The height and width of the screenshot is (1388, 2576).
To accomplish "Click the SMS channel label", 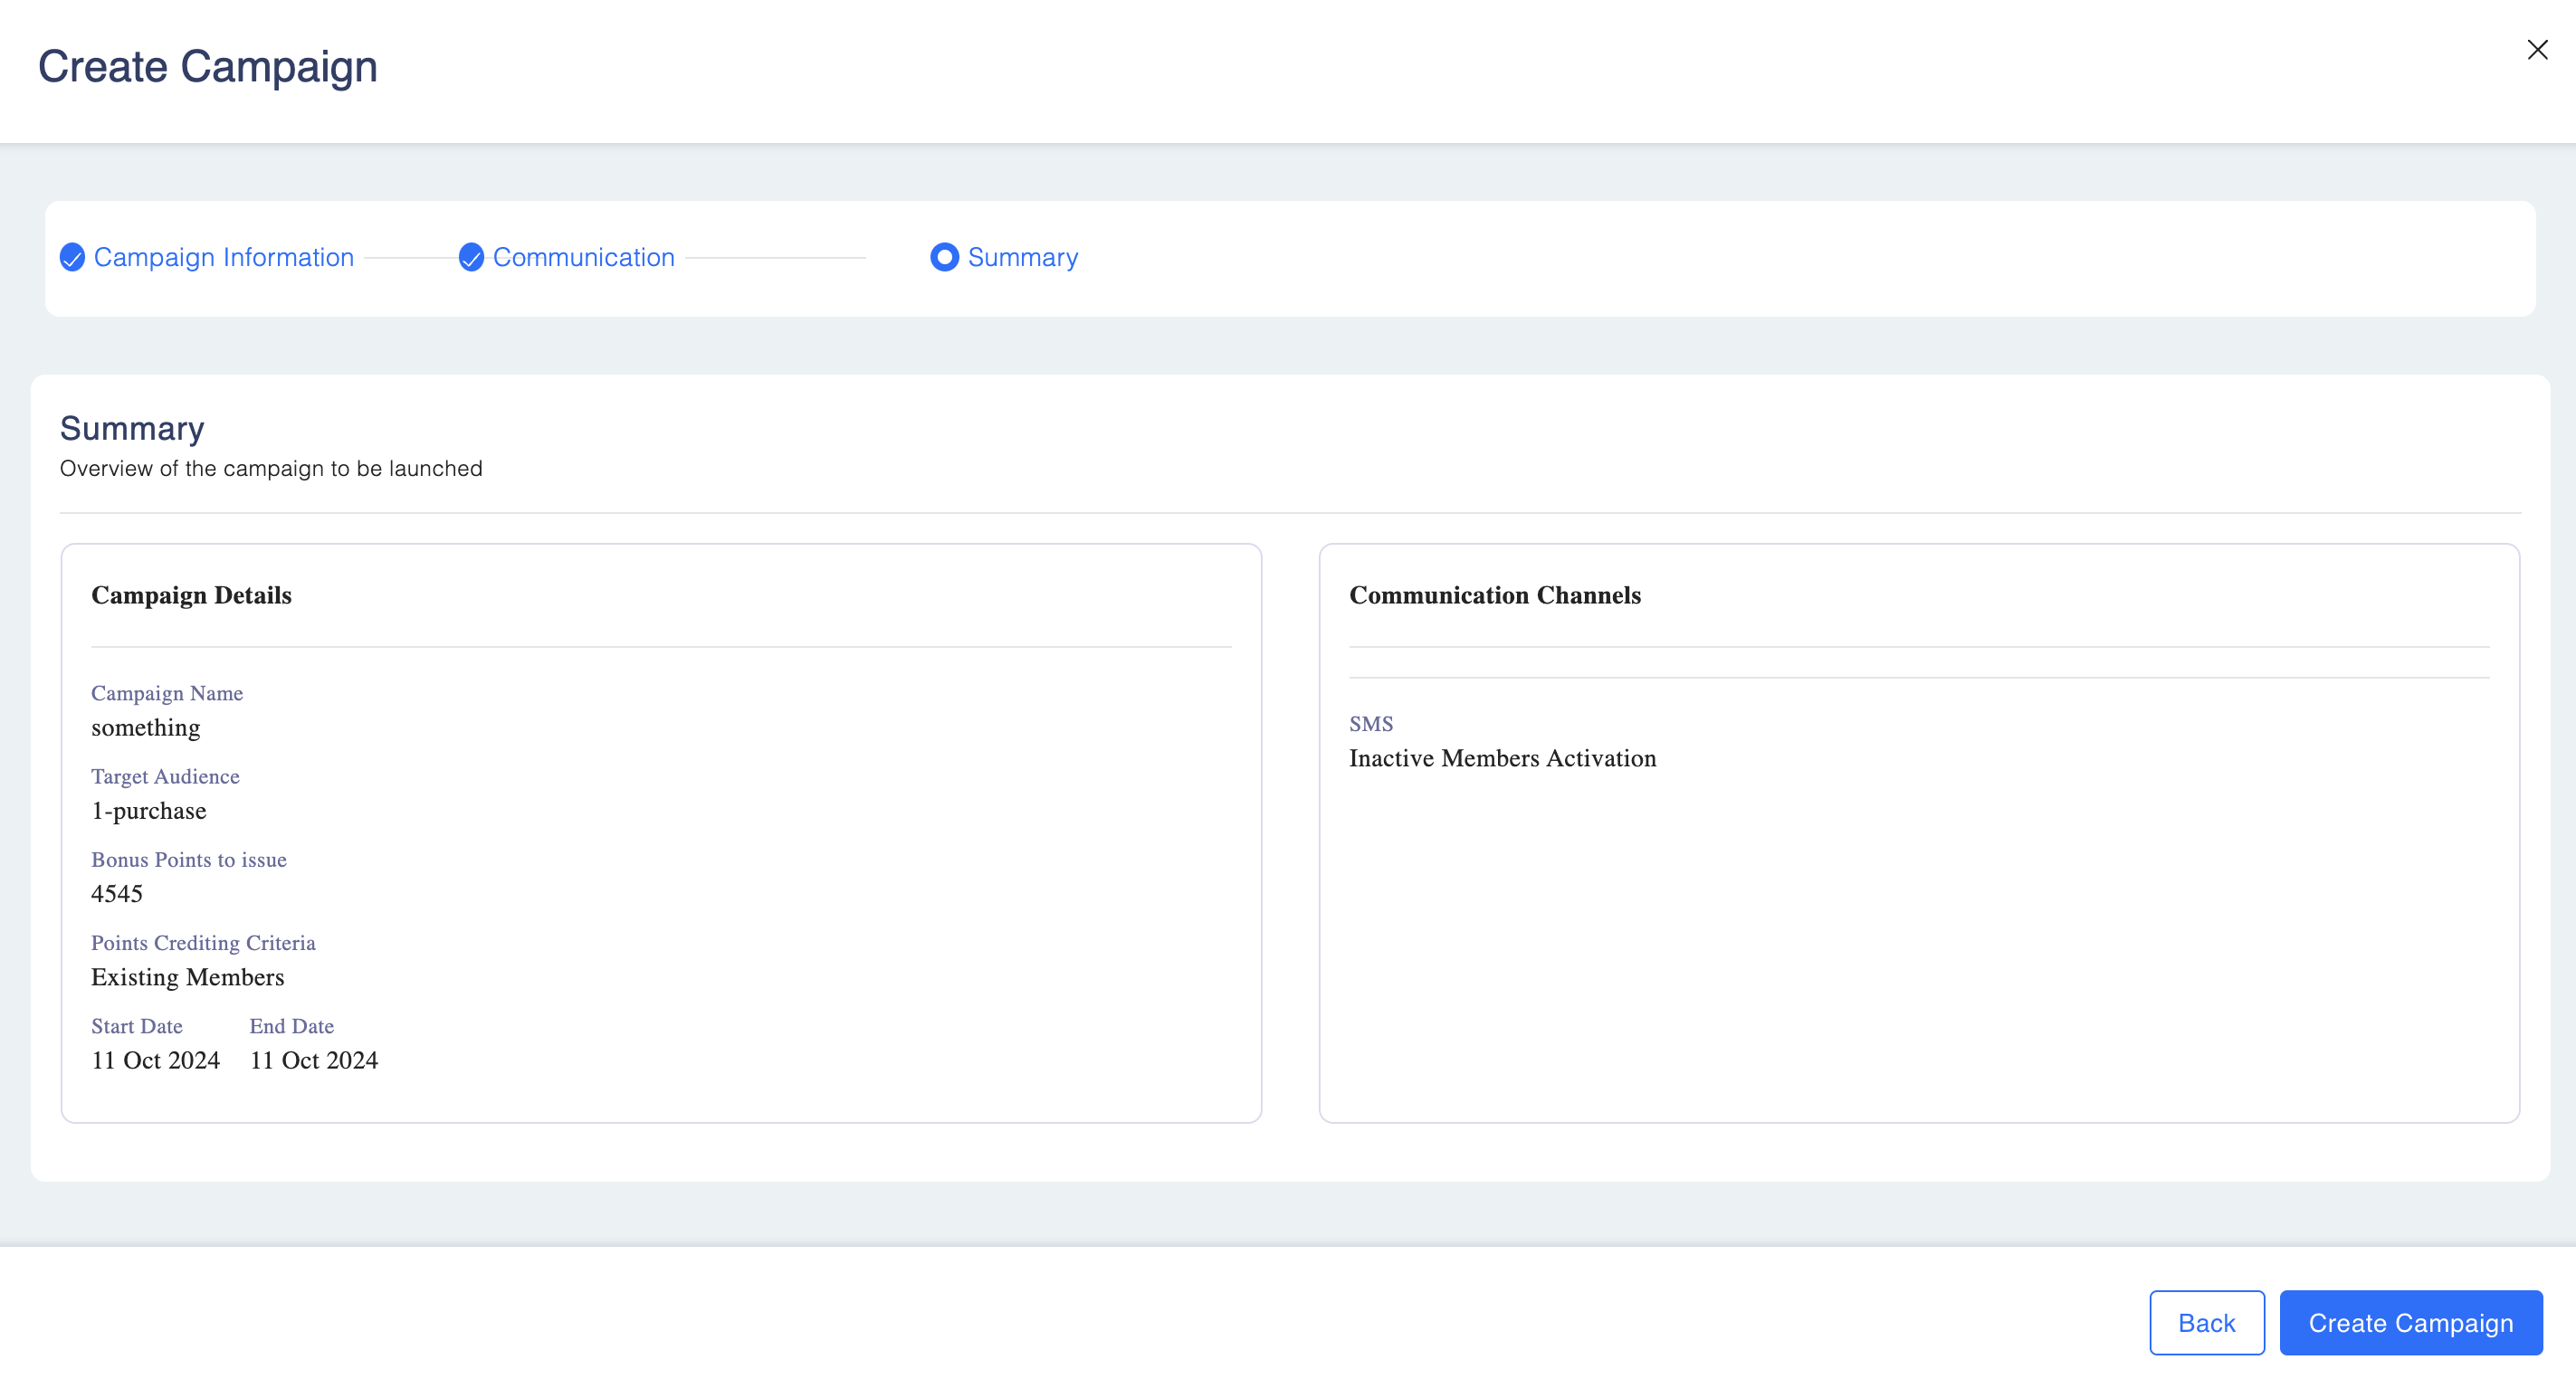I will (x=1370, y=724).
